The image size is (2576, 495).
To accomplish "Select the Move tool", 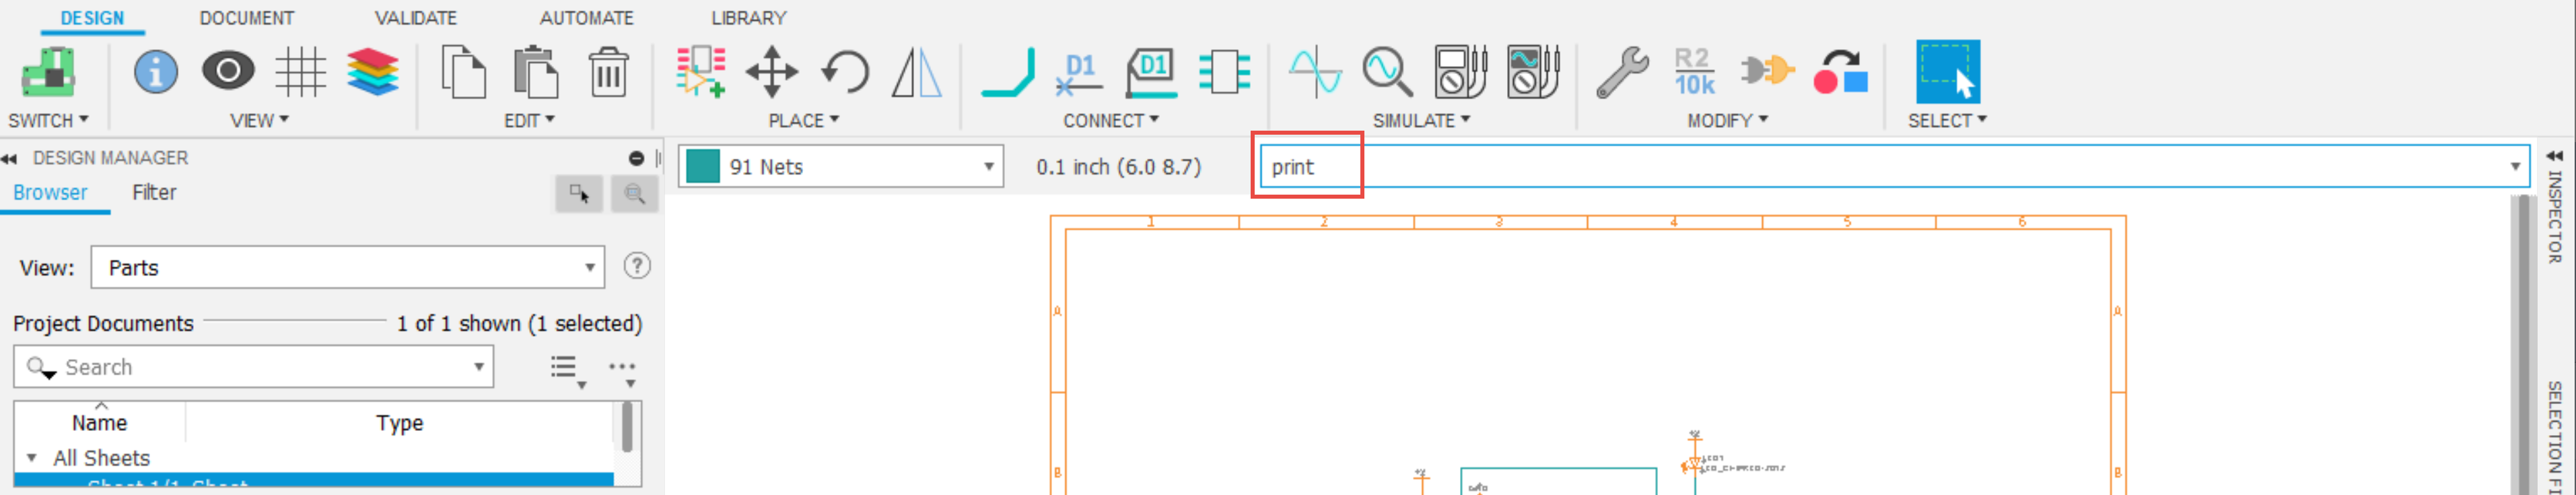I will coord(772,72).
